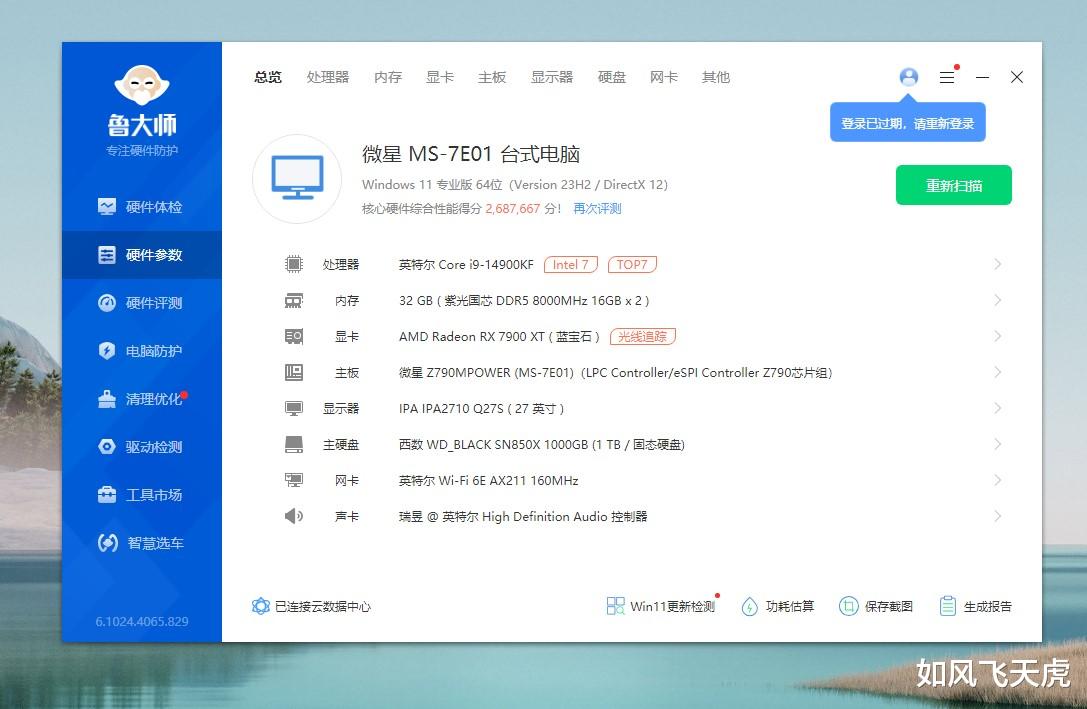Switch to the 内存 tab
The width and height of the screenshot is (1087, 709).
tap(388, 77)
